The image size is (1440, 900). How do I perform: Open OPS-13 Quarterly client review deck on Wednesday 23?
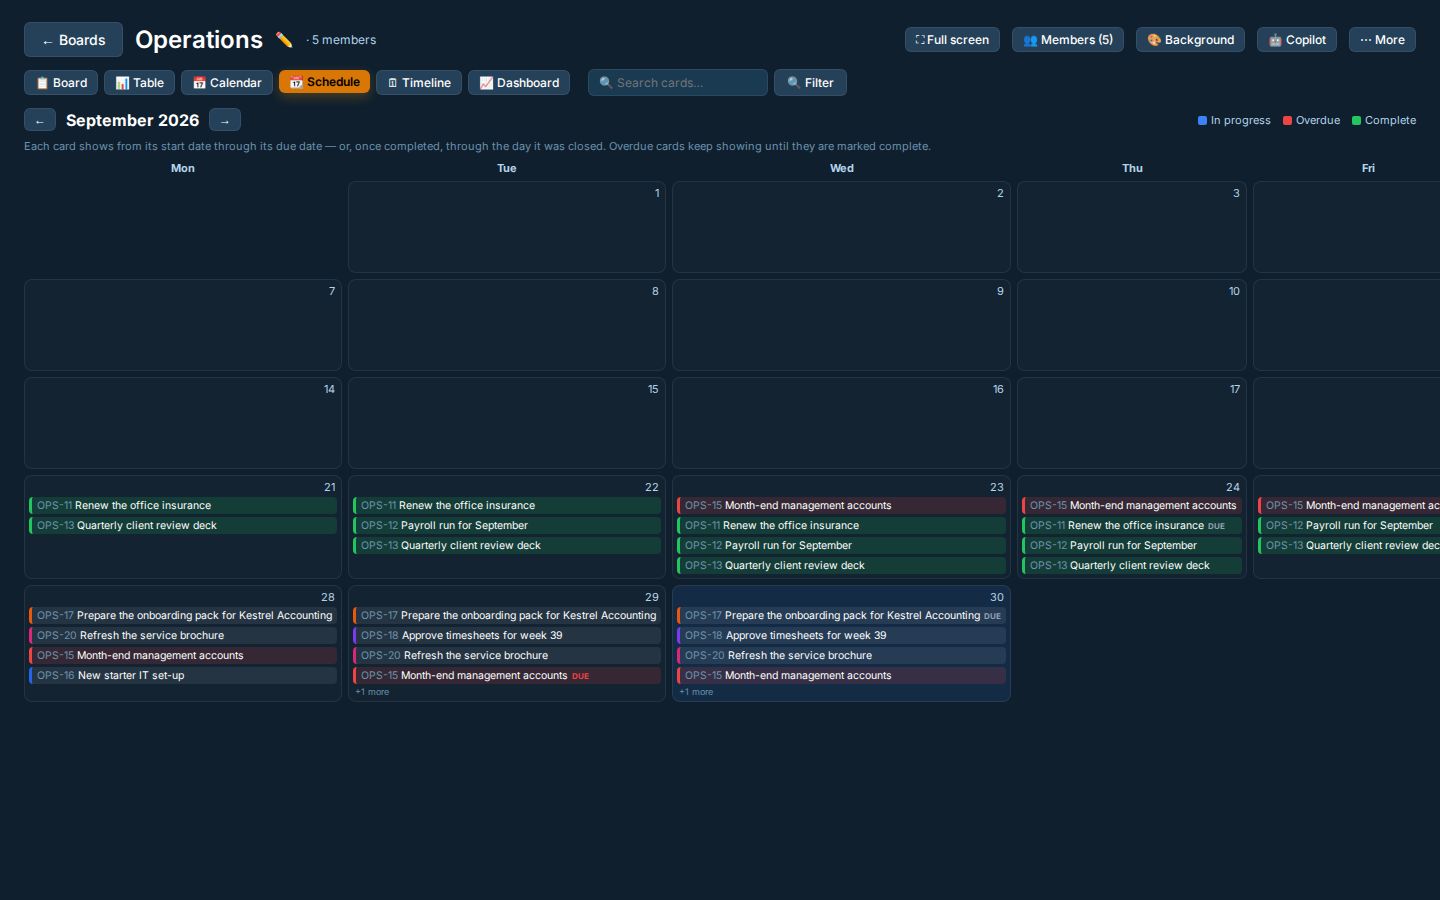point(841,566)
